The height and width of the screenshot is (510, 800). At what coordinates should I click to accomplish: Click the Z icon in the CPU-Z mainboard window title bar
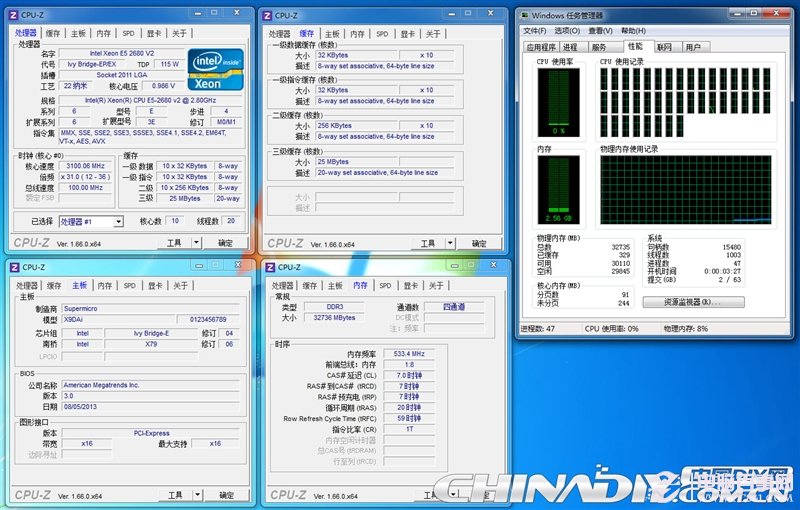point(15,267)
